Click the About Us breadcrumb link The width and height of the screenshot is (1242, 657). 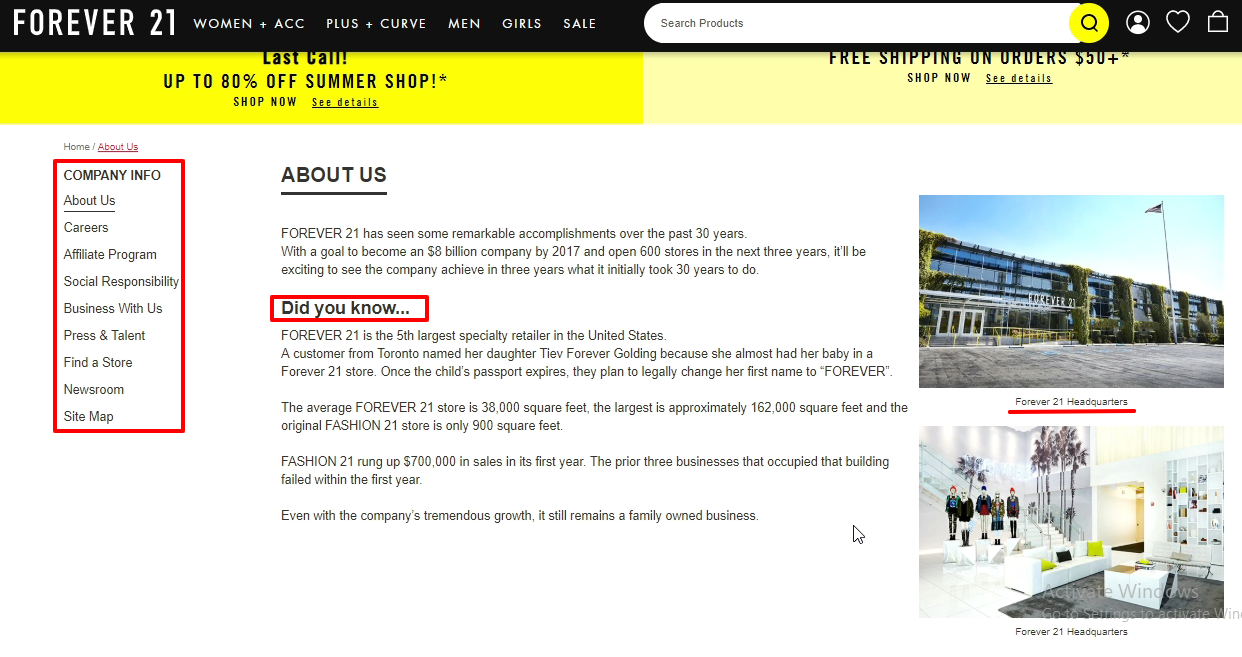(x=118, y=147)
